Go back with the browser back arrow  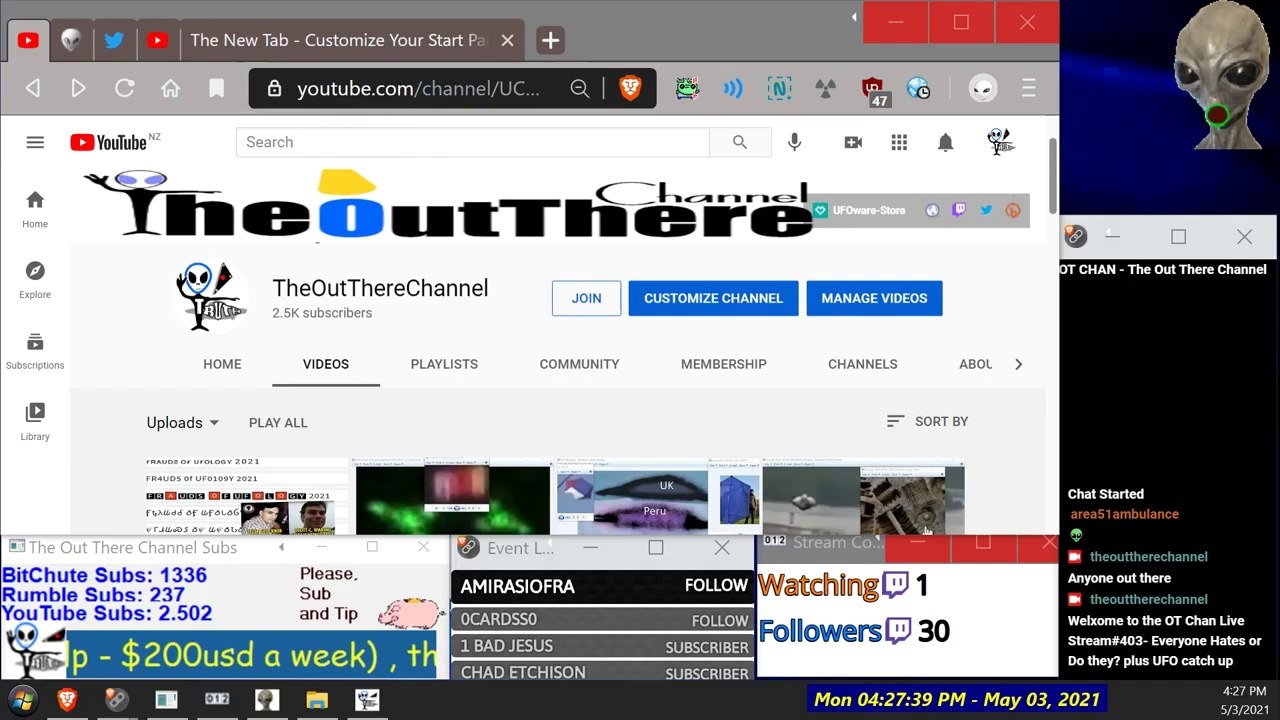pos(33,89)
